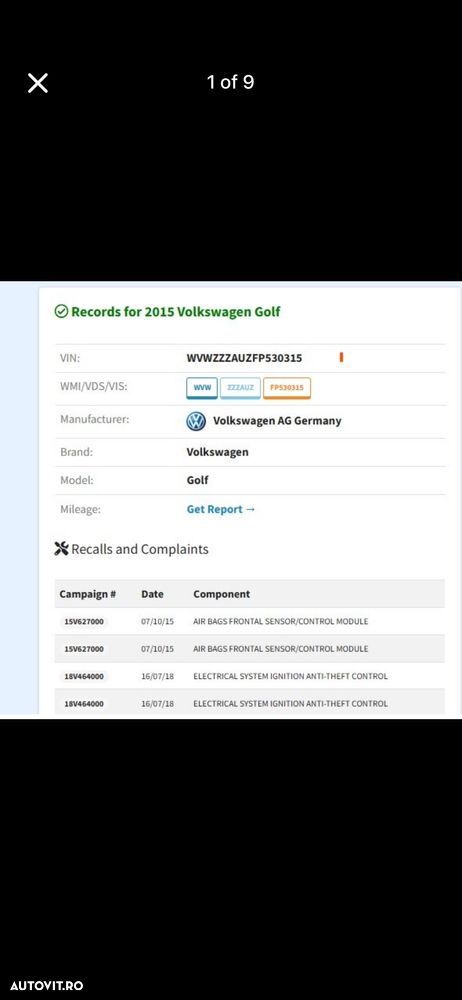462x1000 pixels.
Task: Click first 18V464000 campaign badge
Action: point(84,676)
